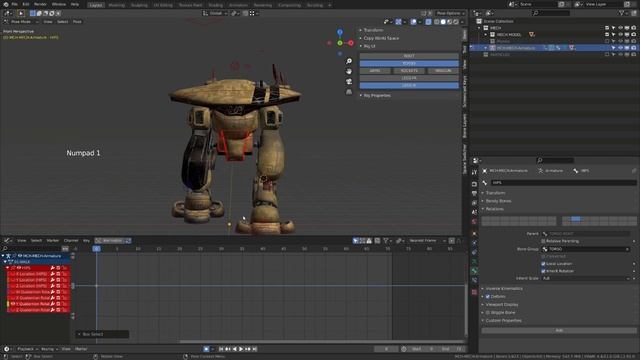Toggle visibility eye of HIPS channel
This screenshot has height=360, width=640.
[x=19, y=268]
